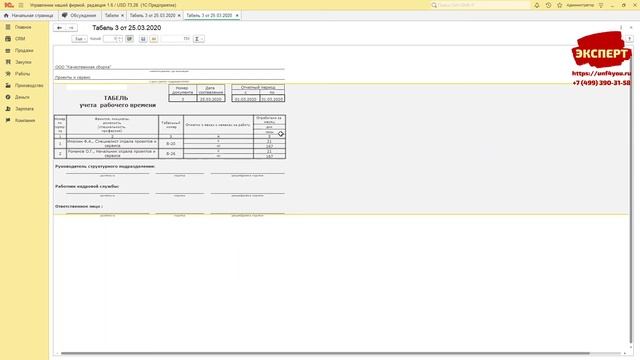Click the Табель 3 от 25.03.2020 heading
The height and width of the screenshot is (360, 640).
(127, 28)
